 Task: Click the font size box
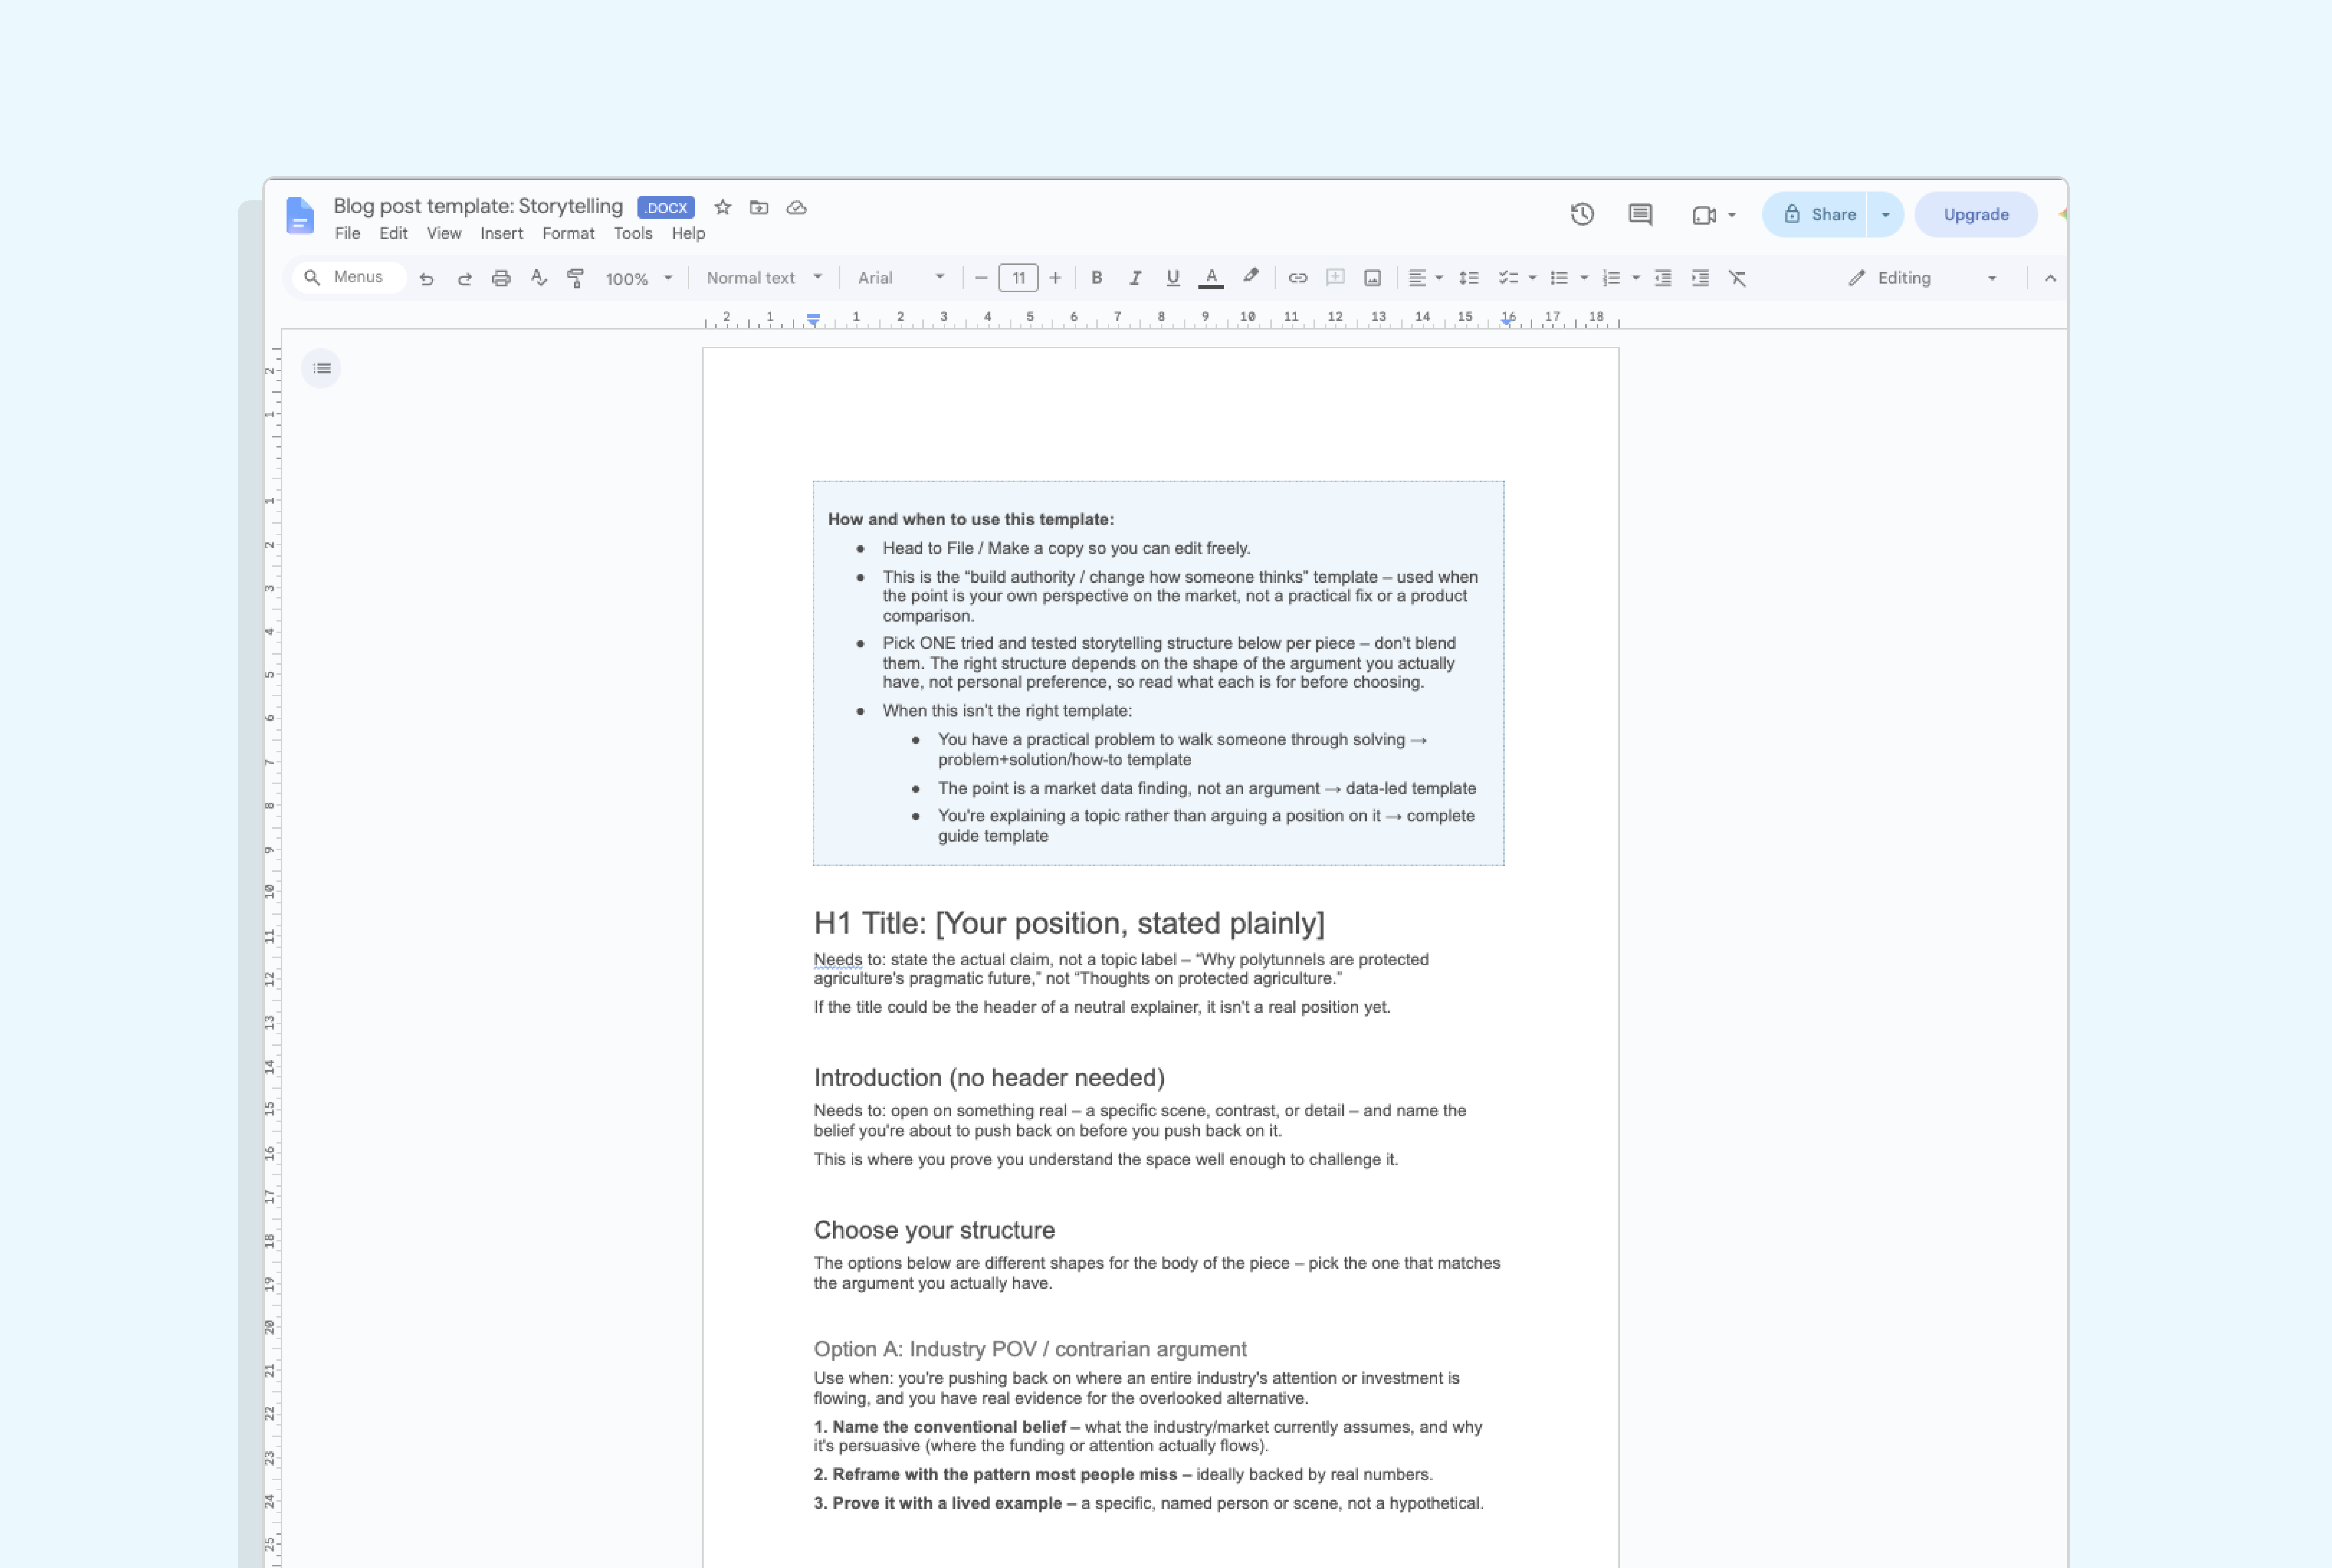(x=1018, y=278)
